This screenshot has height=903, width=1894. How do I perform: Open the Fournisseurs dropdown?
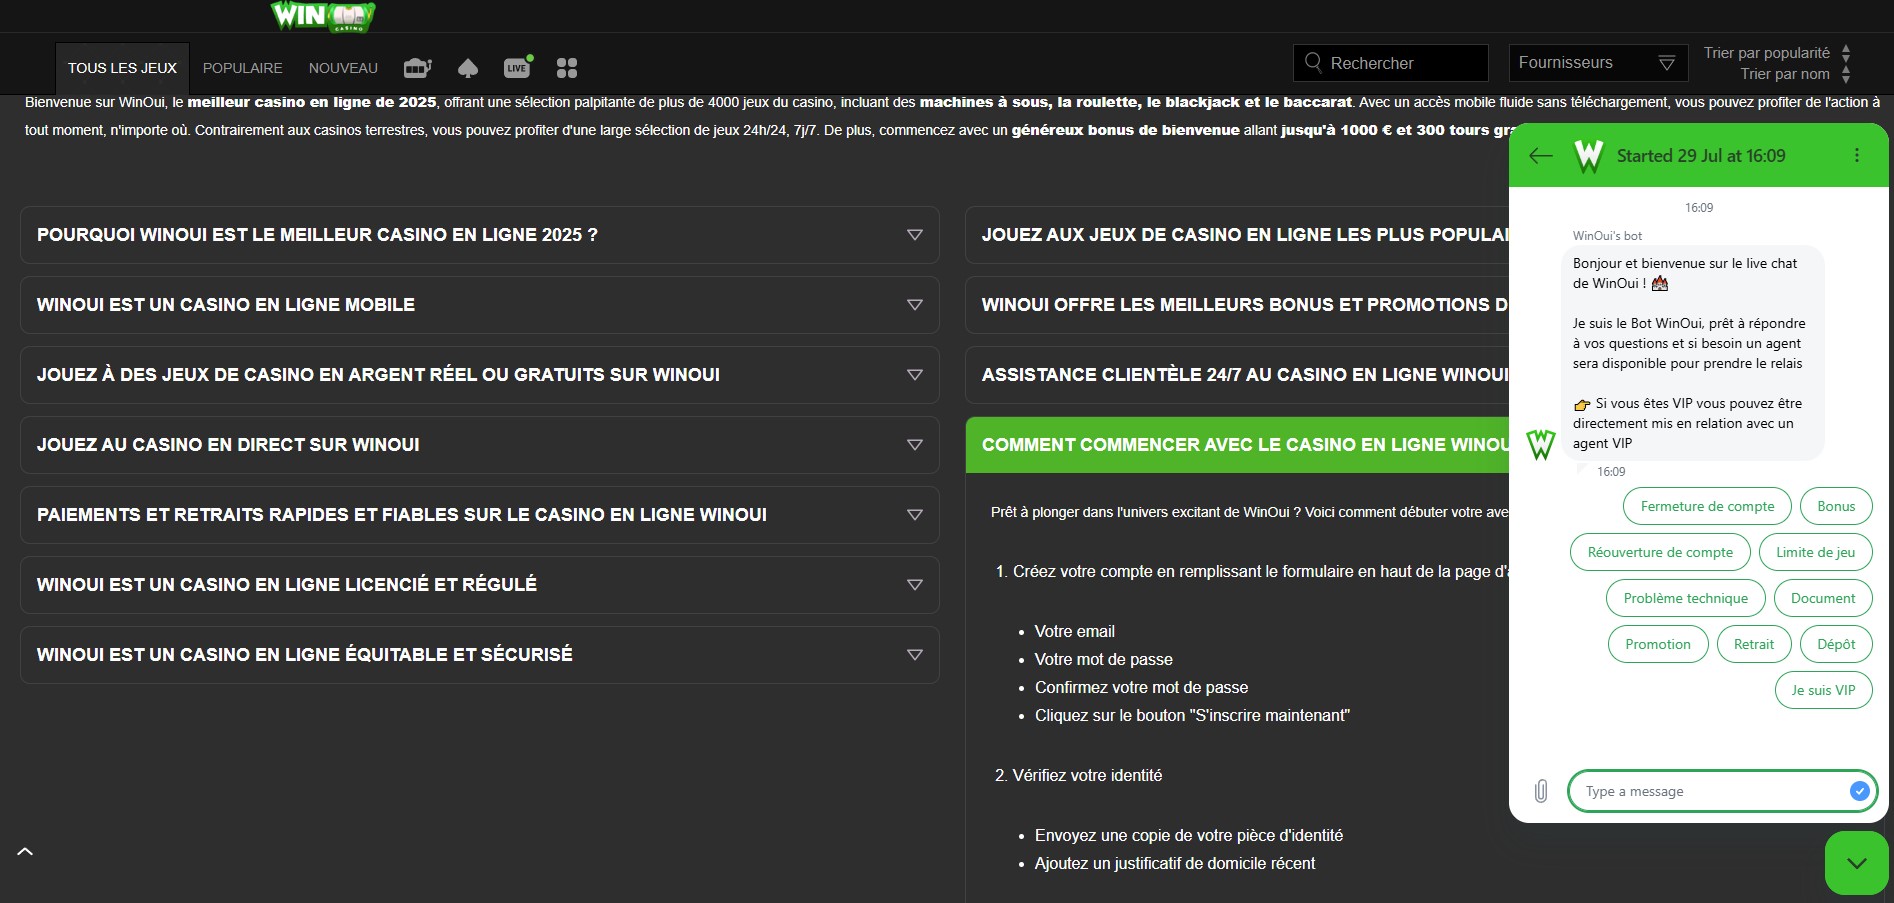pos(1596,63)
